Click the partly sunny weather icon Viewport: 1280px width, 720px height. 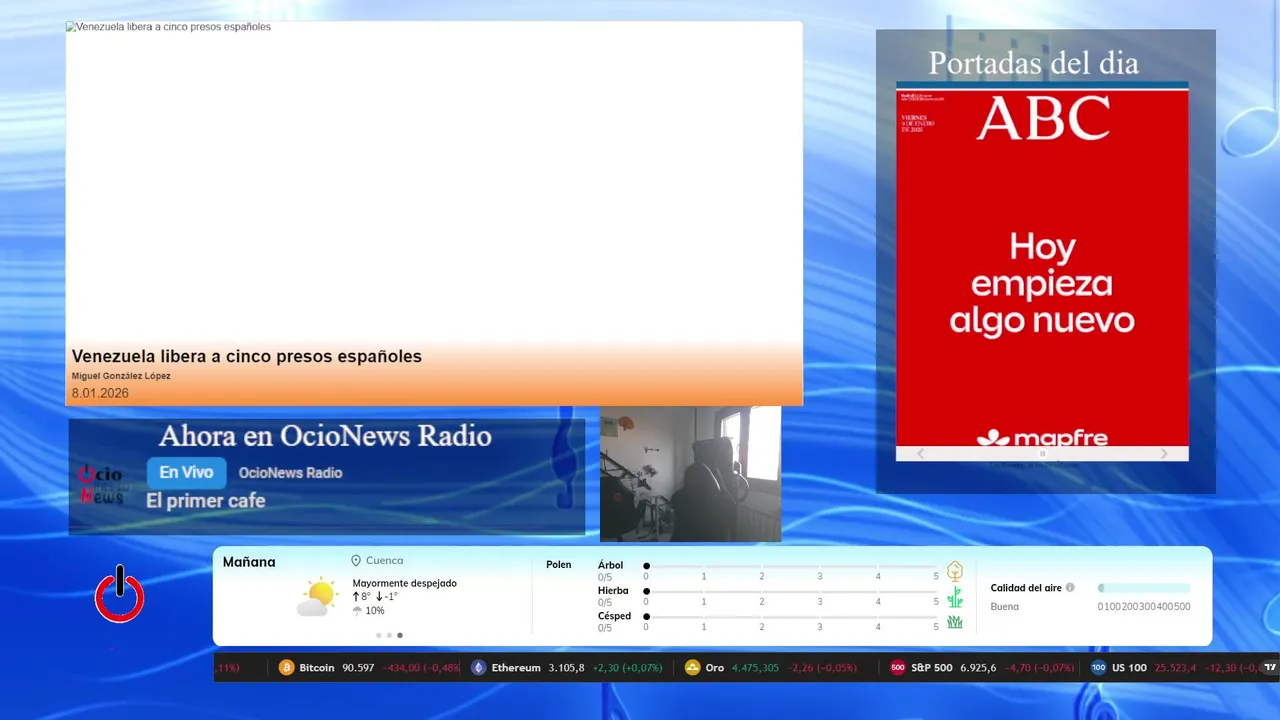point(317,597)
